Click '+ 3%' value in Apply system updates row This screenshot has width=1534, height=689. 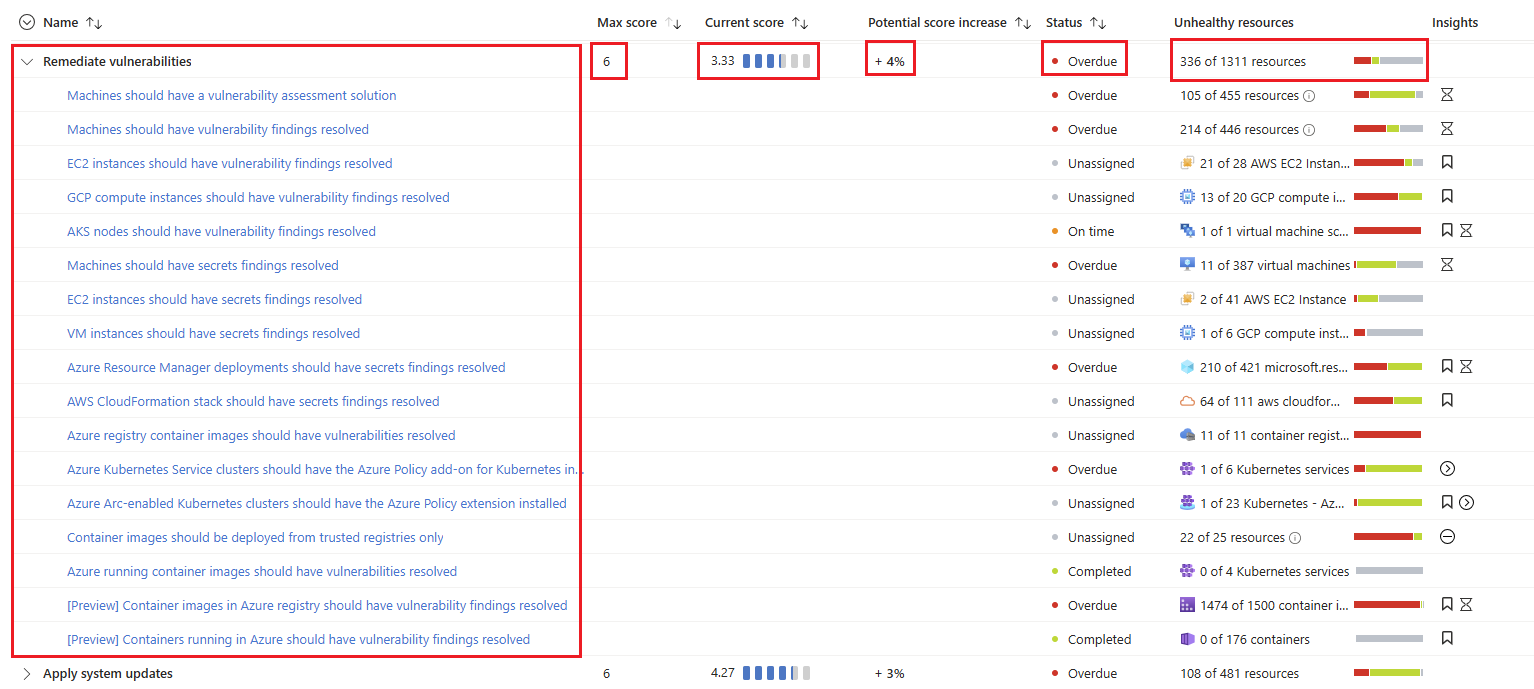889,673
